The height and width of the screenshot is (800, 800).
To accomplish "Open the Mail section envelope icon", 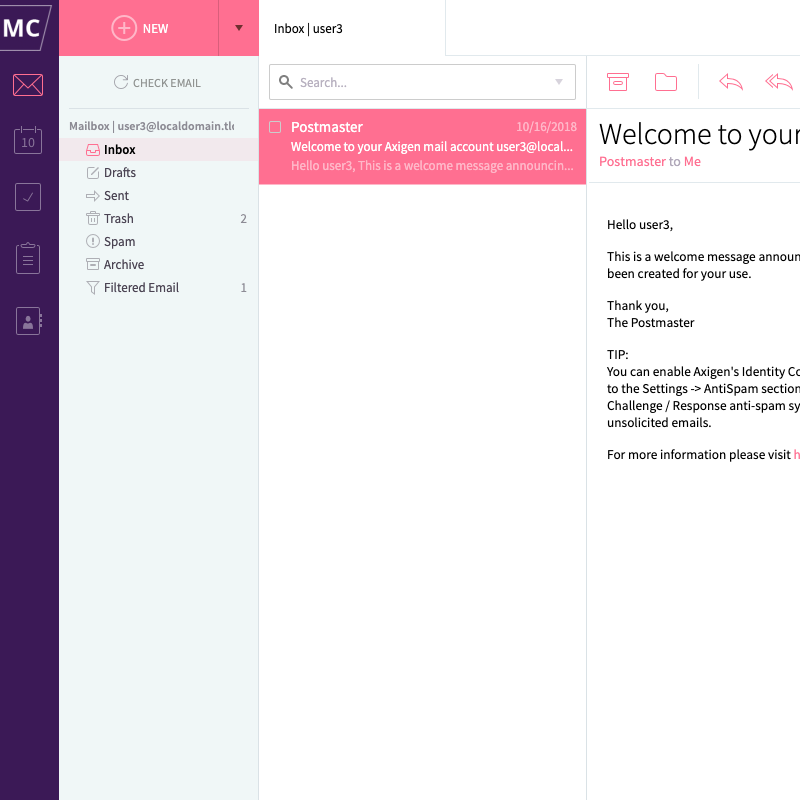I will tap(28, 85).
